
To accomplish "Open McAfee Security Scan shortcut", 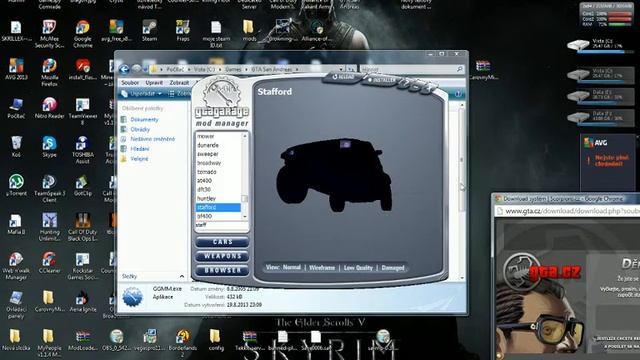I will coord(49,33).
